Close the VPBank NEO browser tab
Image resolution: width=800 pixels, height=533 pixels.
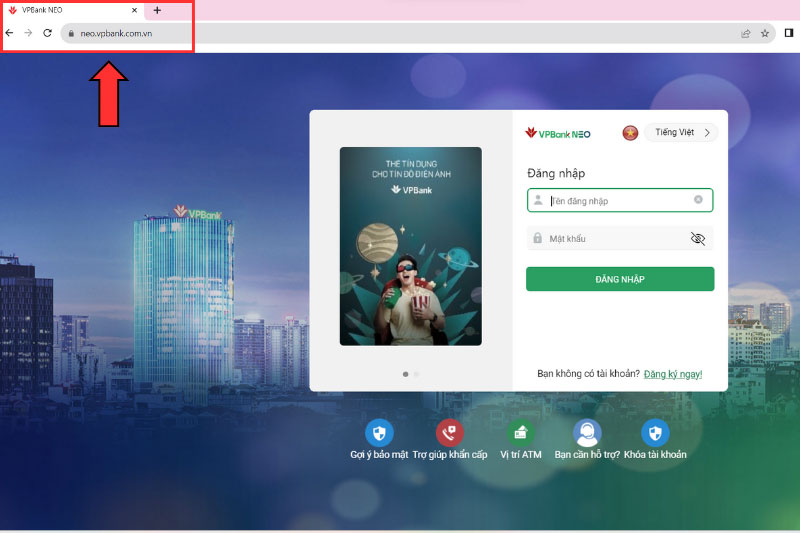[x=134, y=10]
